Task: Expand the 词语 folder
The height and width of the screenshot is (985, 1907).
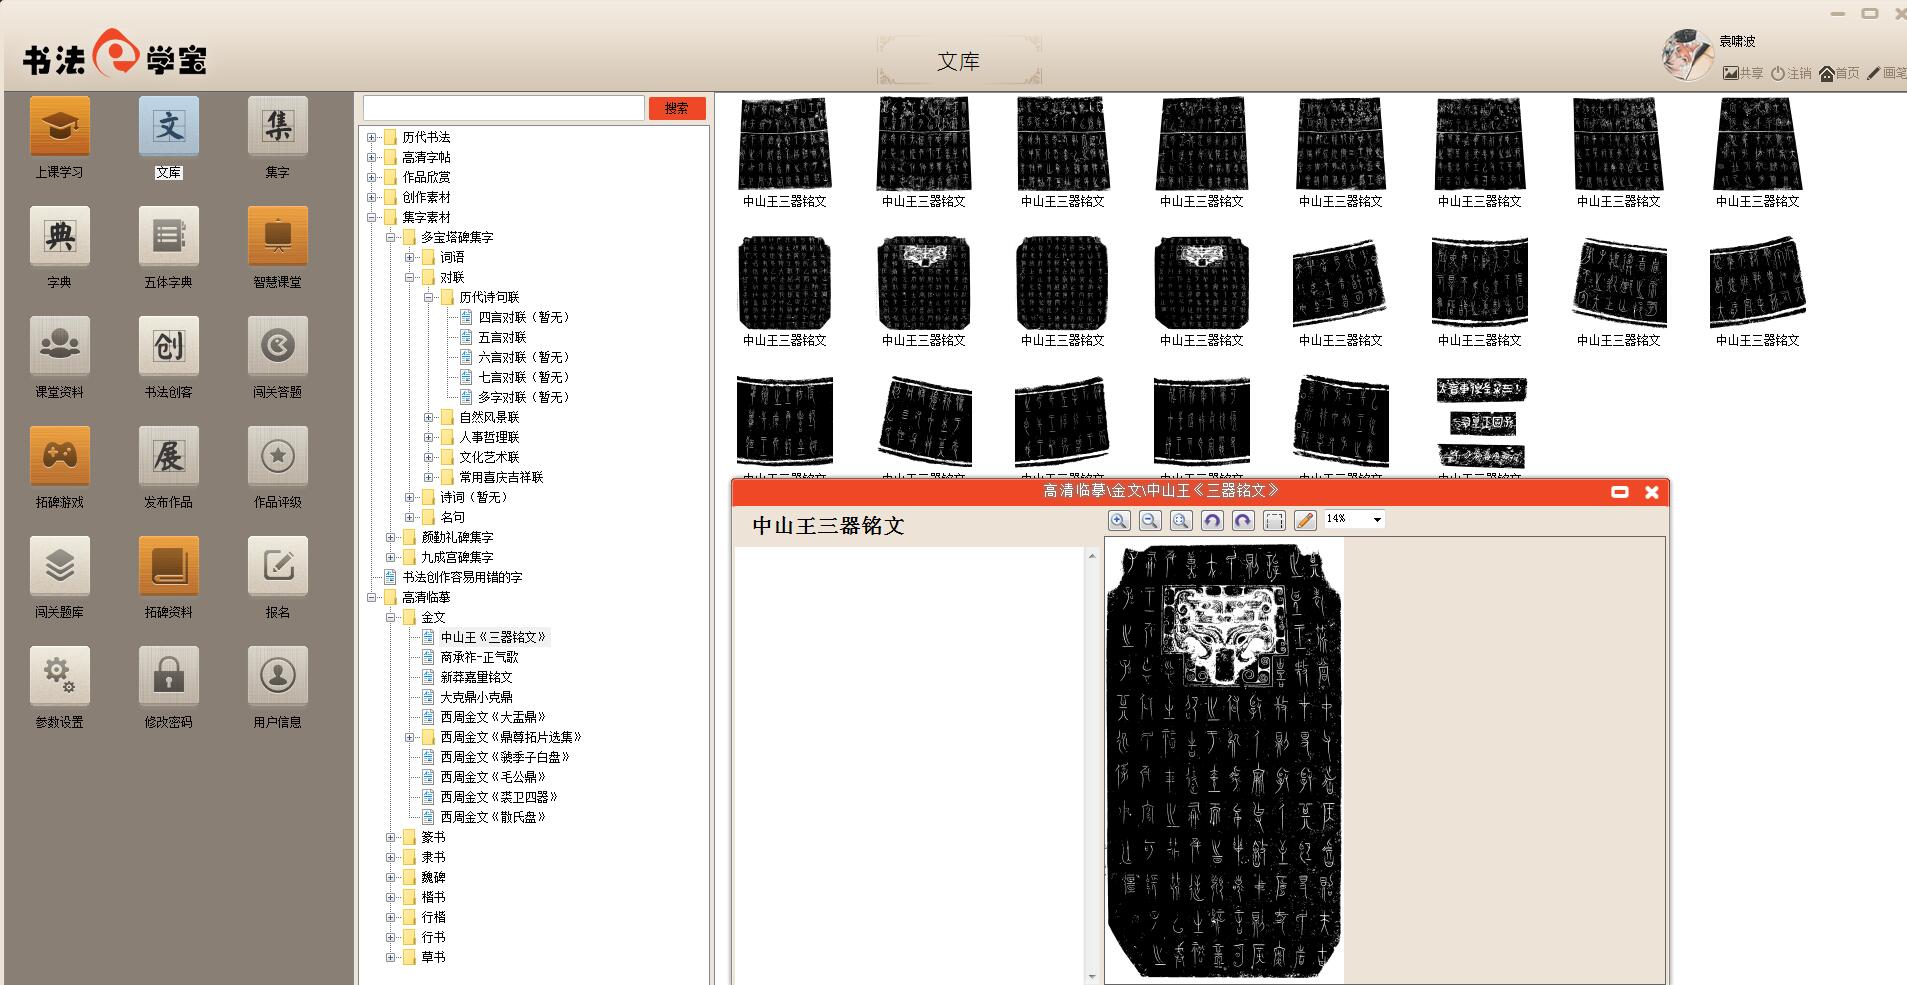Action: point(410,257)
